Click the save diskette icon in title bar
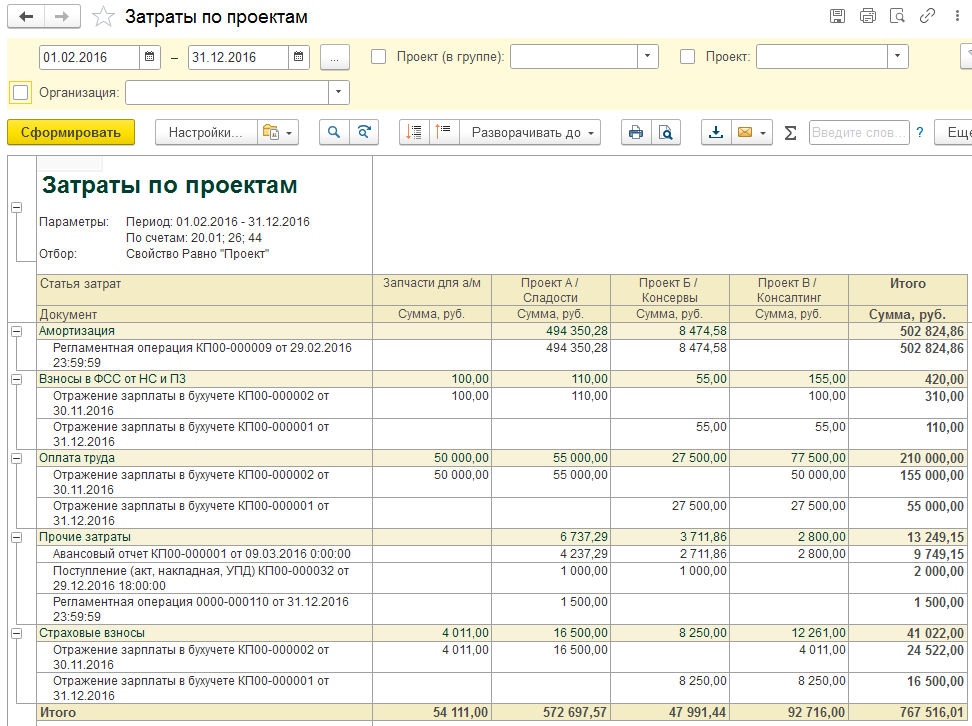The height and width of the screenshot is (726, 972). point(837,16)
